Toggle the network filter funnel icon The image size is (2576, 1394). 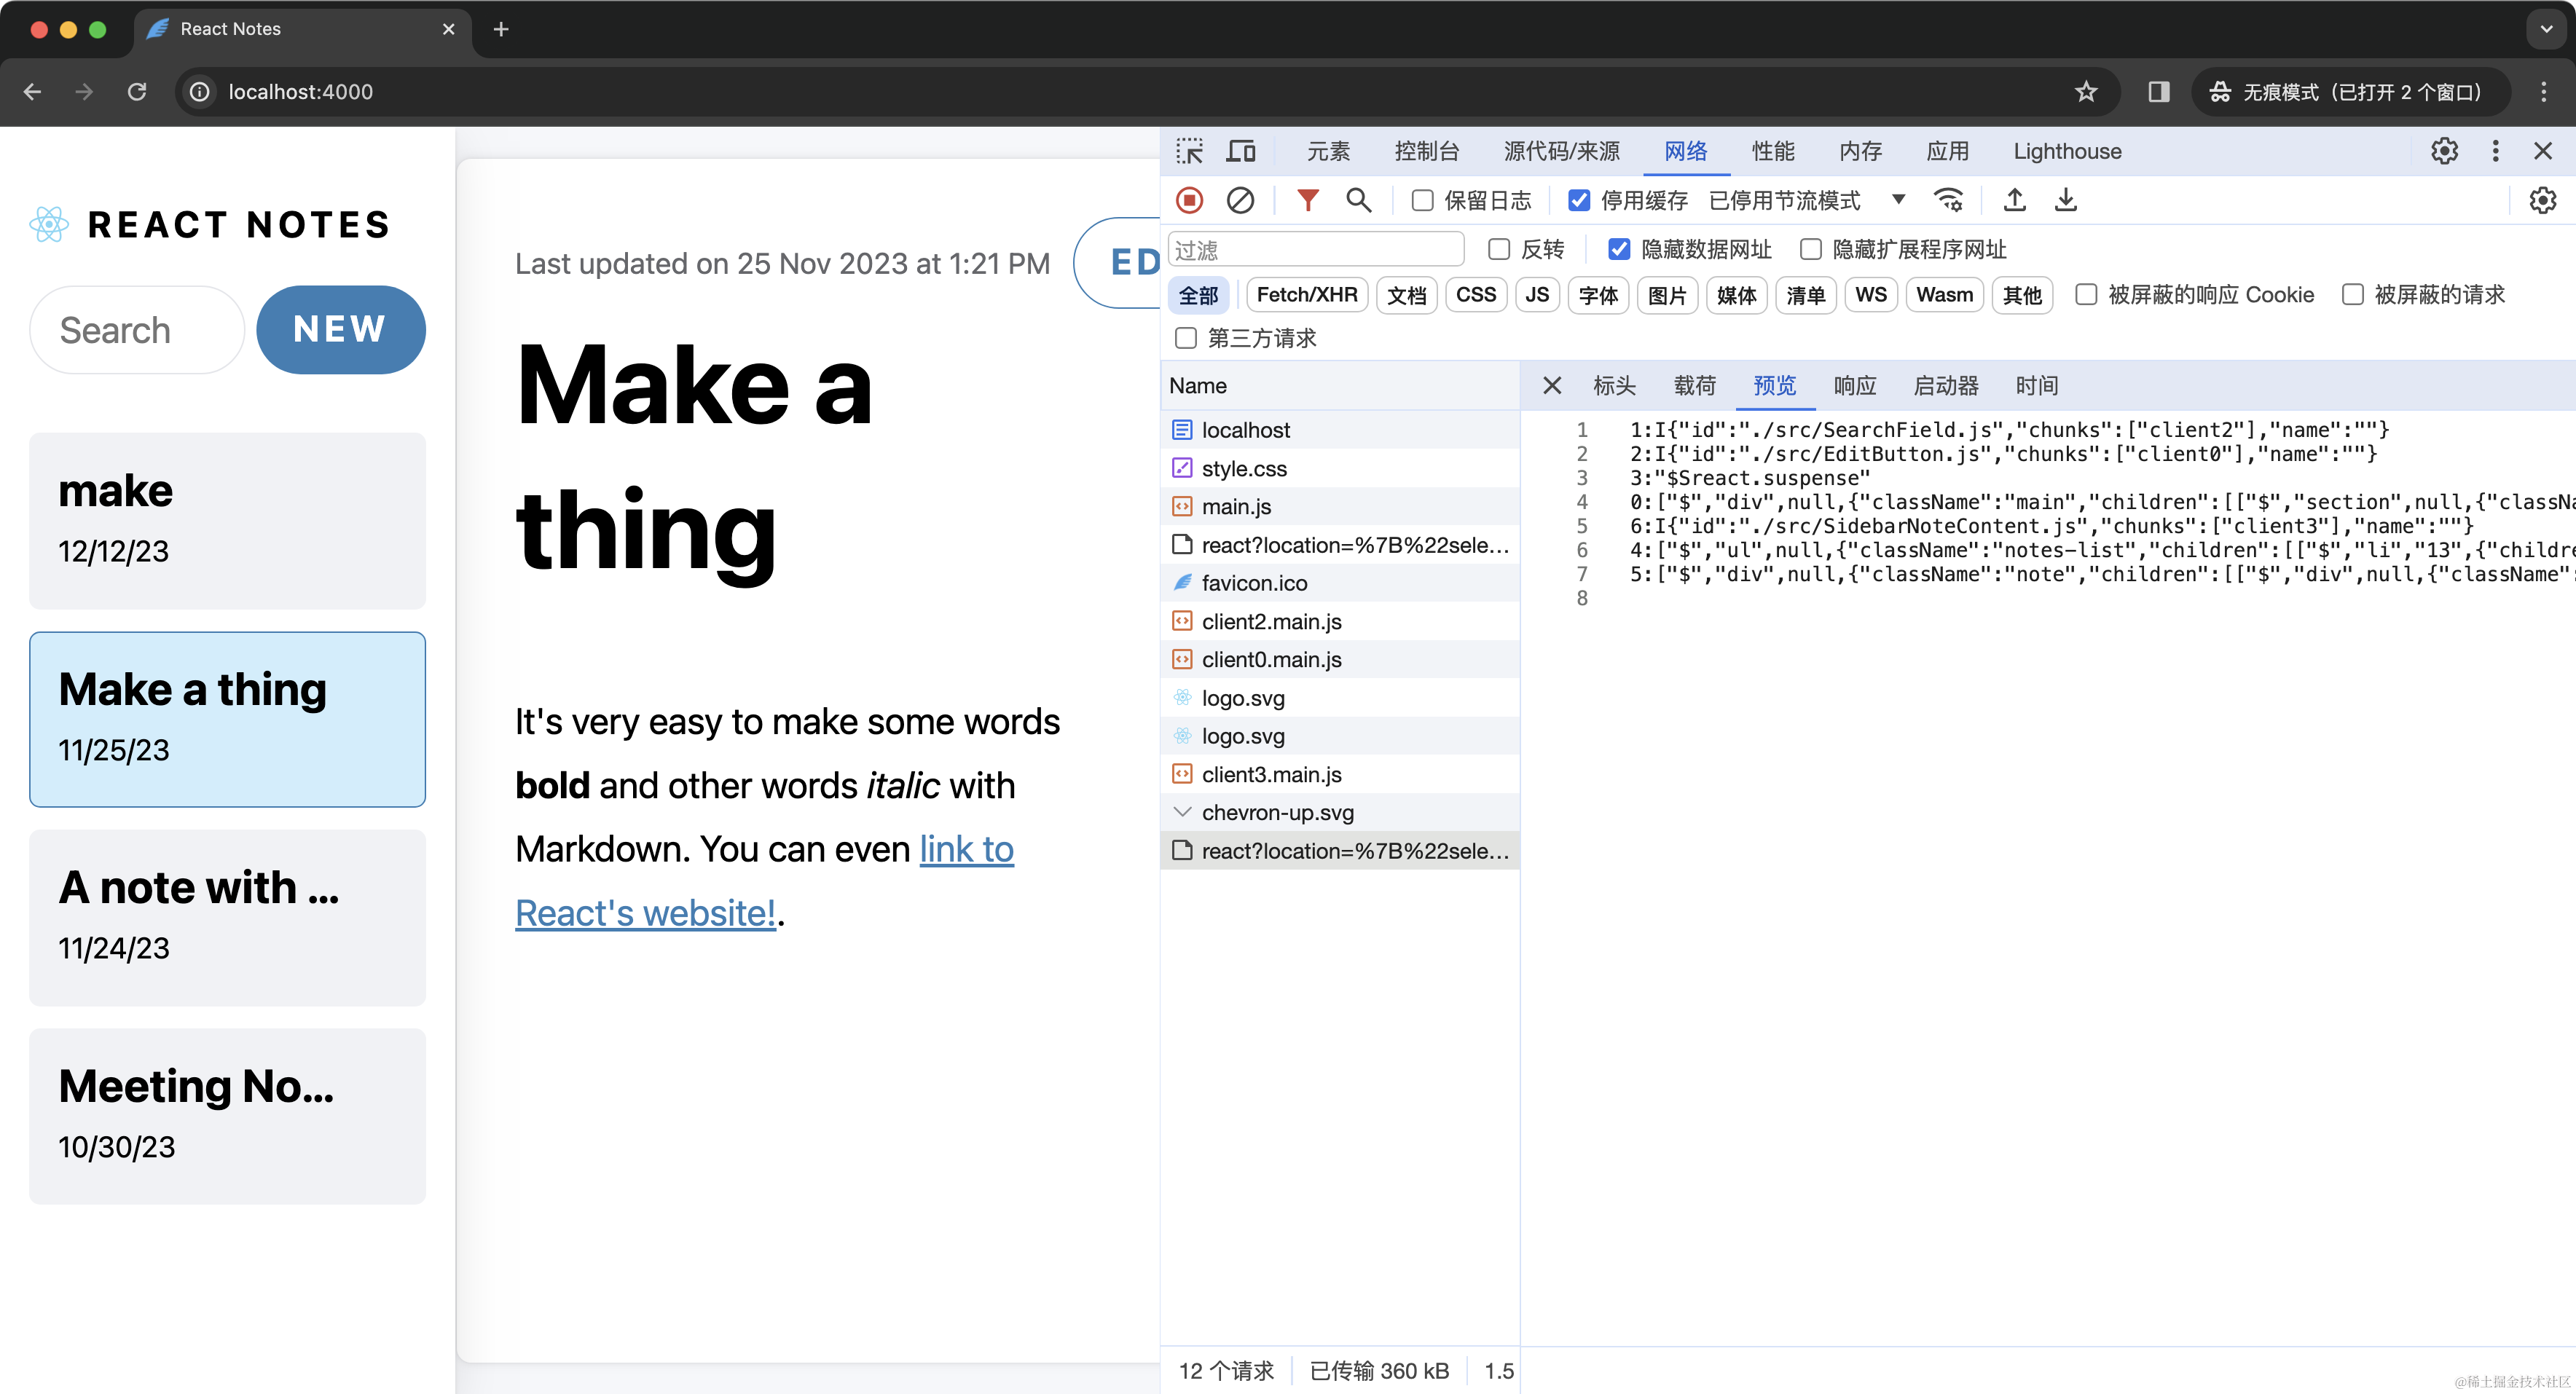(x=1307, y=200)
